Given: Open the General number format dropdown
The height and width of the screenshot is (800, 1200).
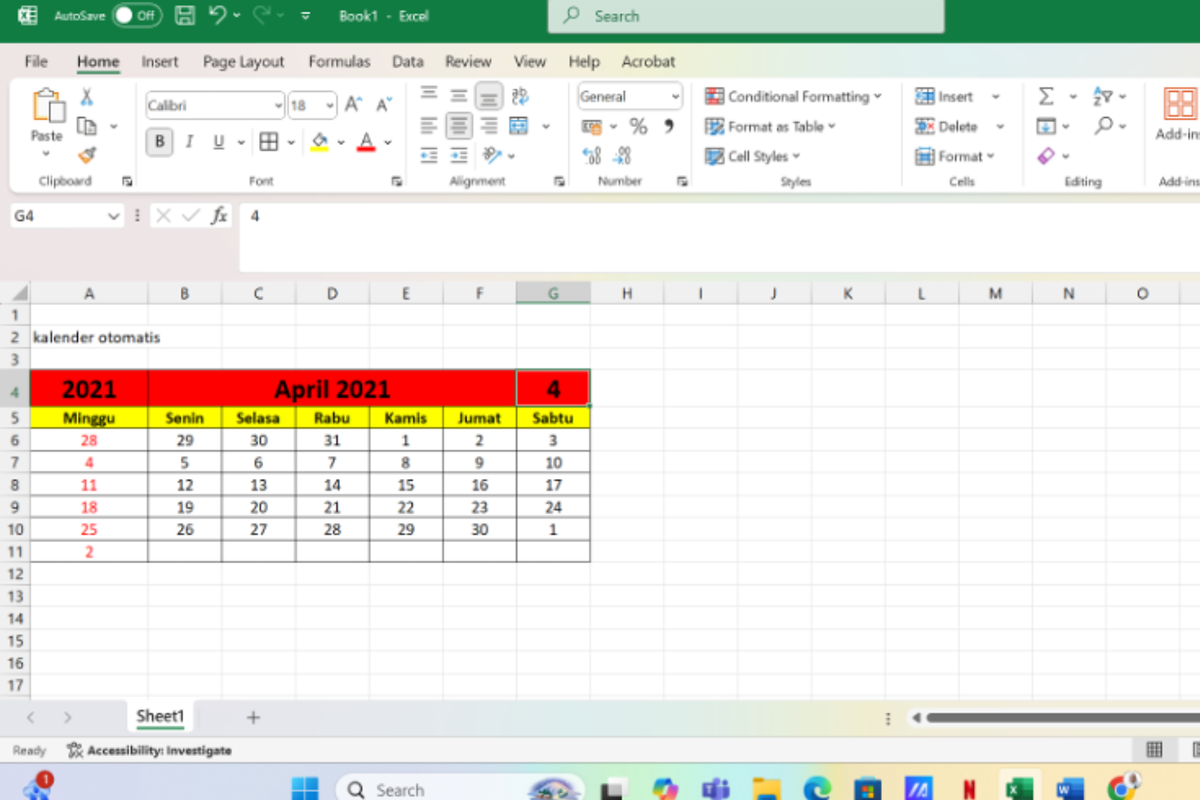Looking at the screenshot, I should 675,97.
